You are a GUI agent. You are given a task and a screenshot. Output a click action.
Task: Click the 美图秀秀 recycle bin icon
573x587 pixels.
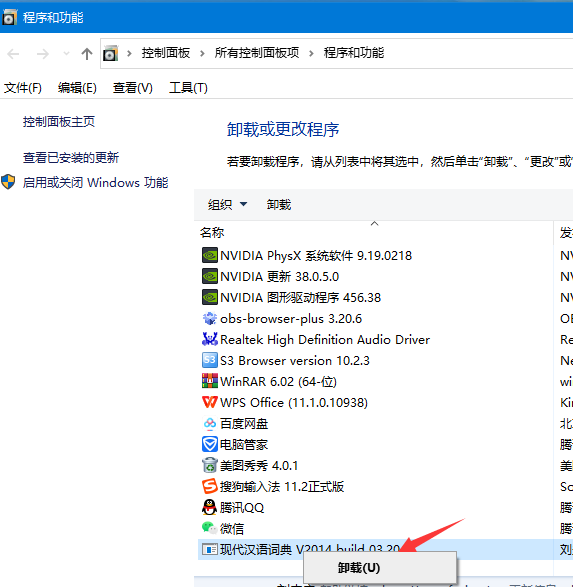click(210, 465)
